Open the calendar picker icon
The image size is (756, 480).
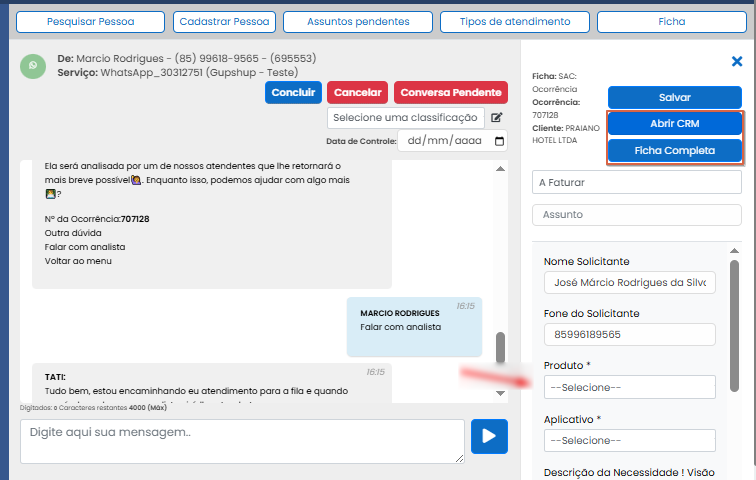499,141
